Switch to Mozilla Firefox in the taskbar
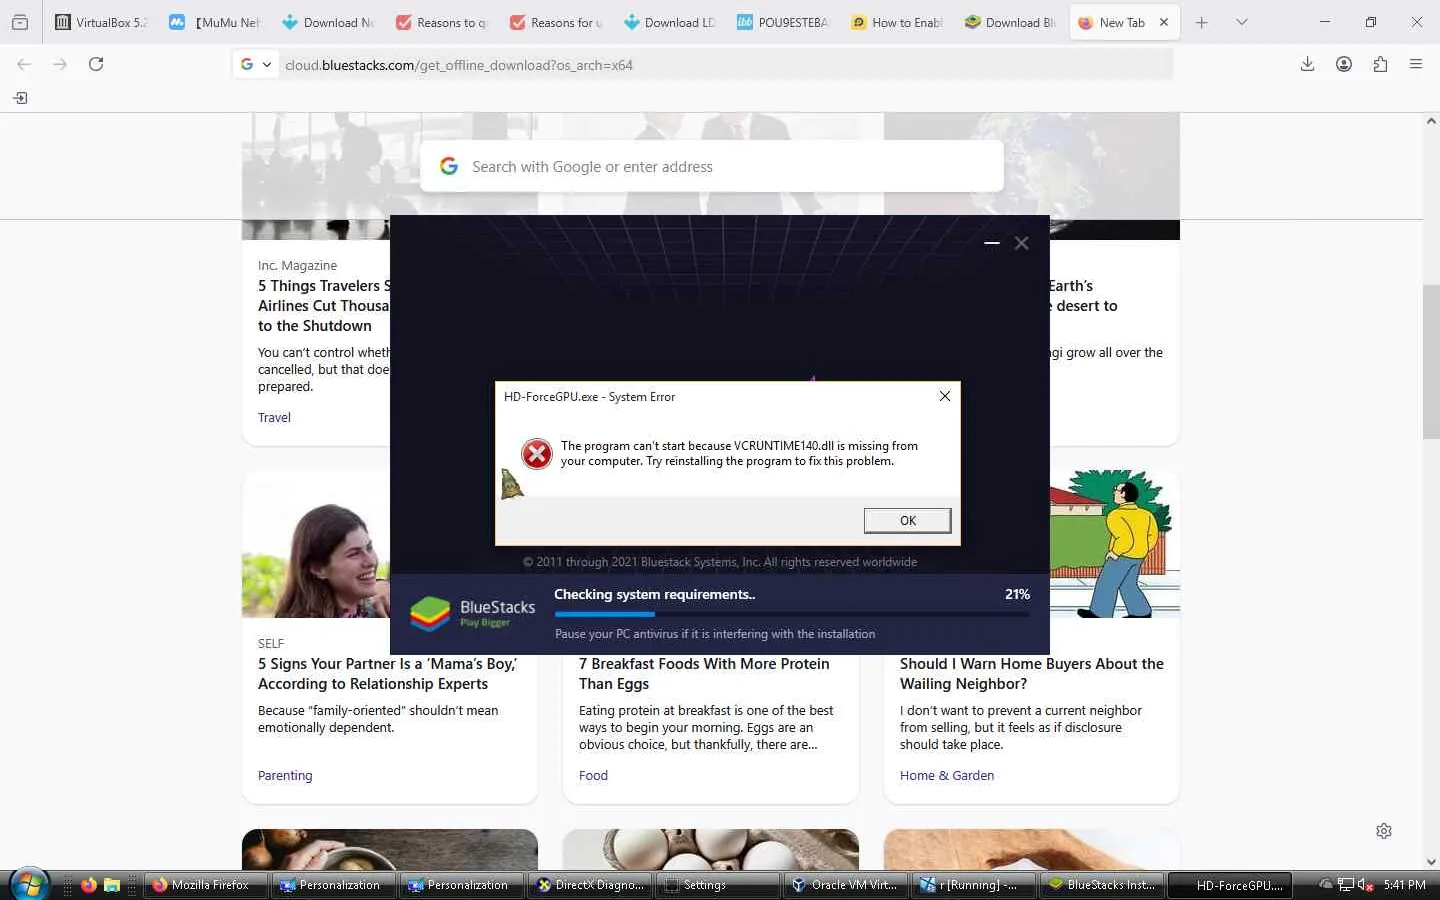 [x=207, y=885]
